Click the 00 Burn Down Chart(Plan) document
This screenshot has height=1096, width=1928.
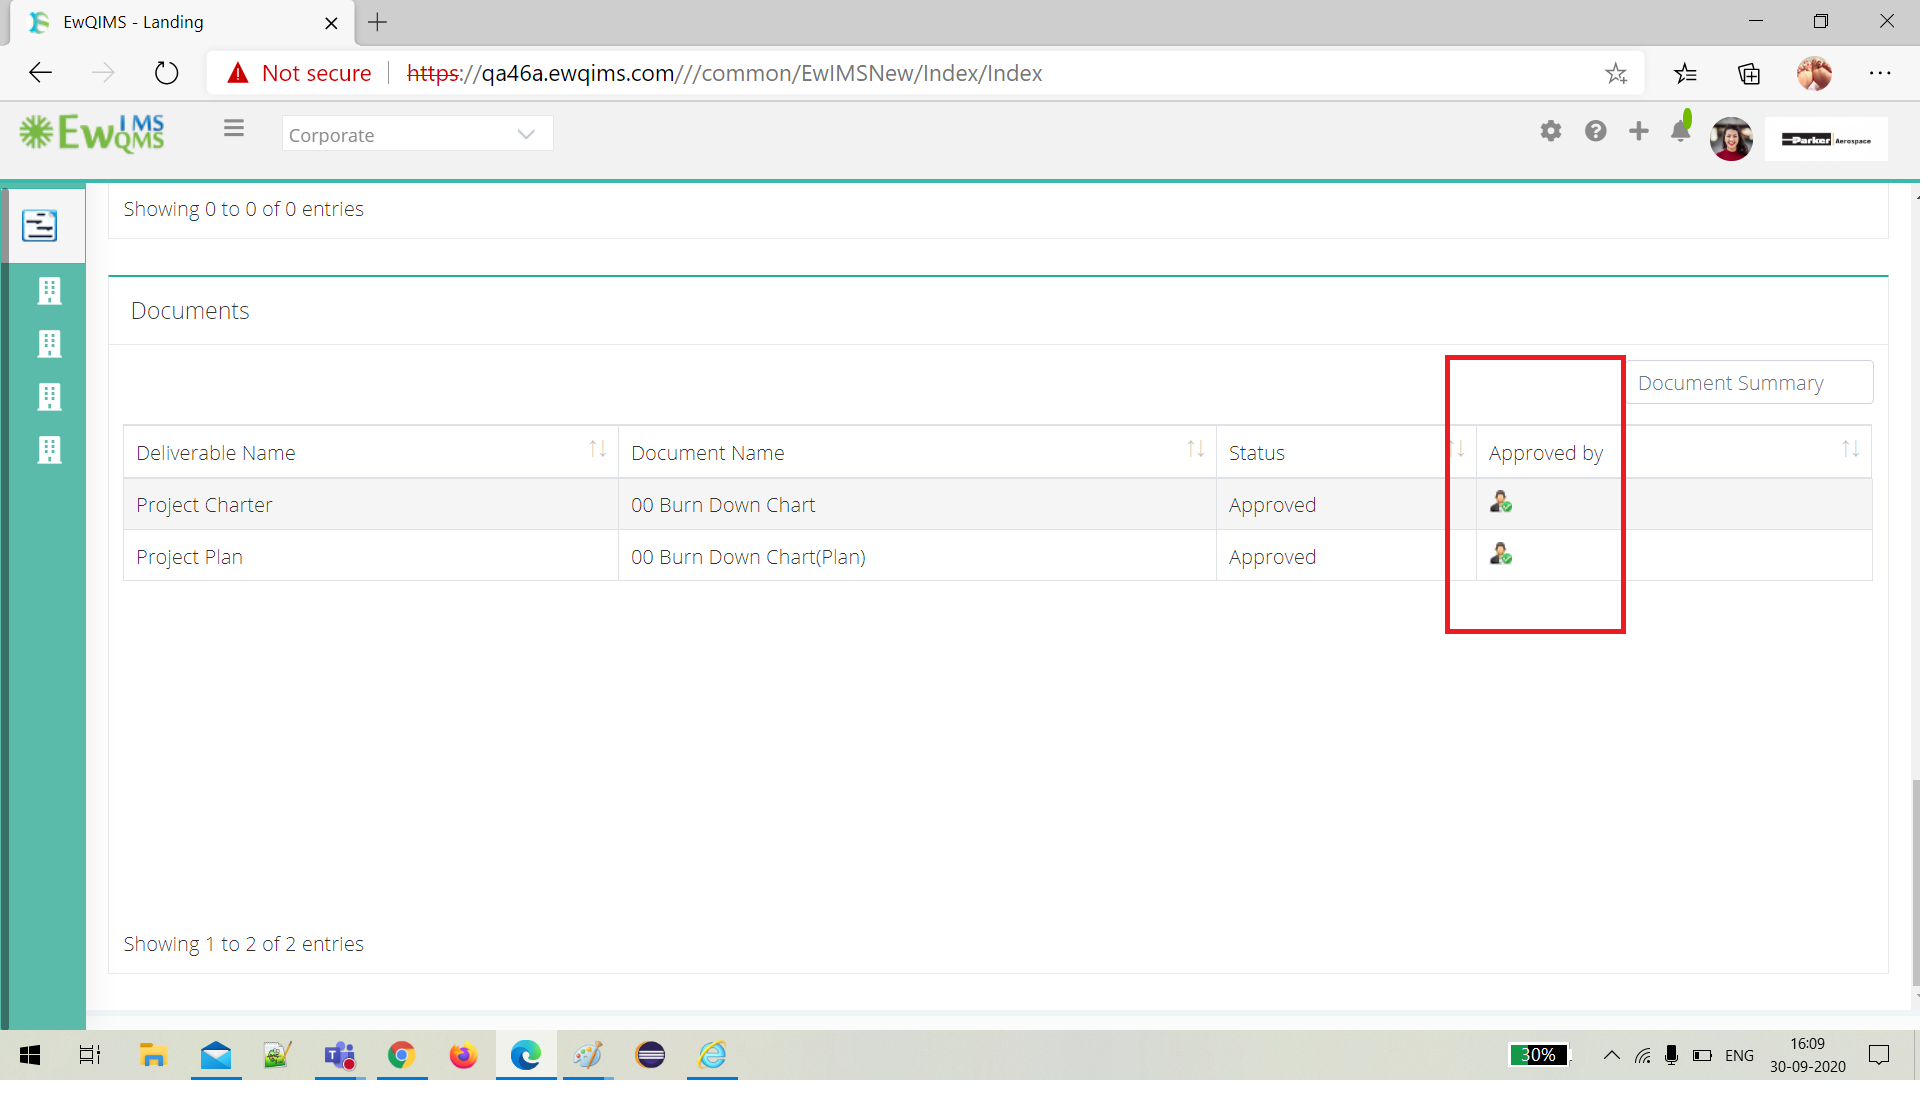tap(748, 557)
